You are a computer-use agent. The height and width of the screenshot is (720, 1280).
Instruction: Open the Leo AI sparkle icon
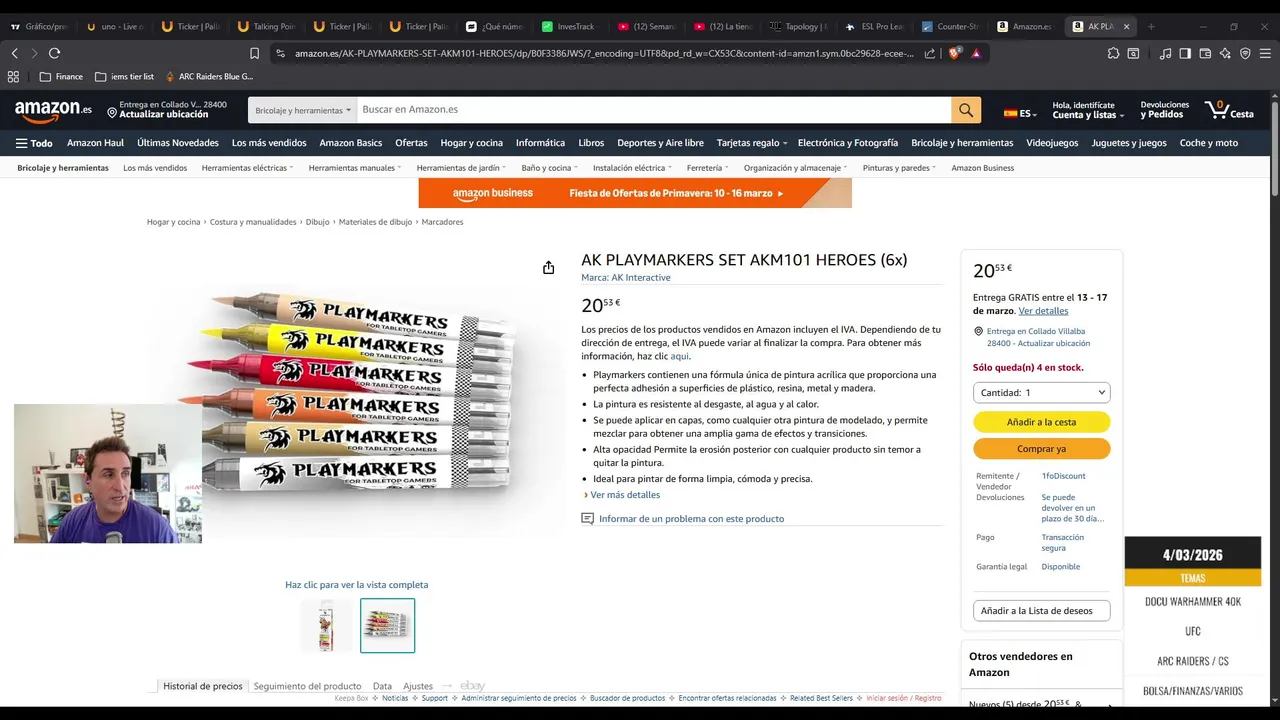(1225, 53)
